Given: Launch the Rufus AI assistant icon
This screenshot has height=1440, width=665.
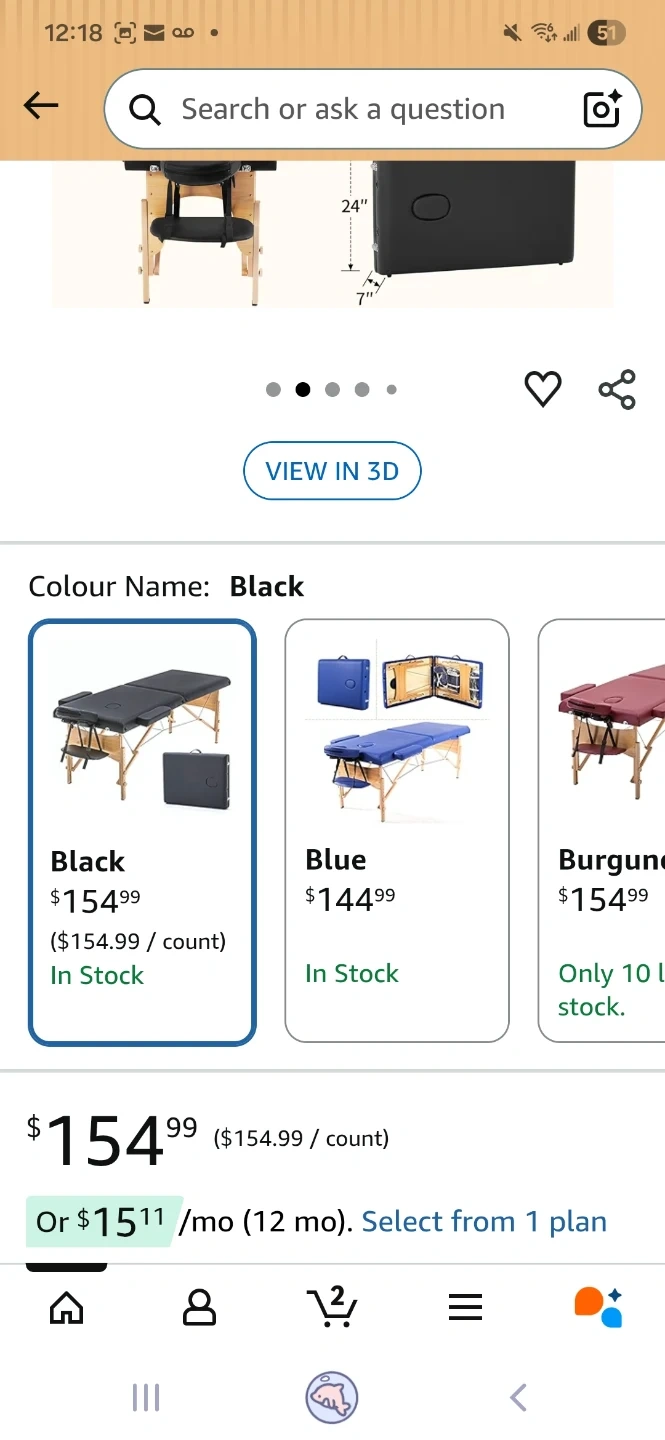Looking at the screenshot, I should tap(598, 1307).
